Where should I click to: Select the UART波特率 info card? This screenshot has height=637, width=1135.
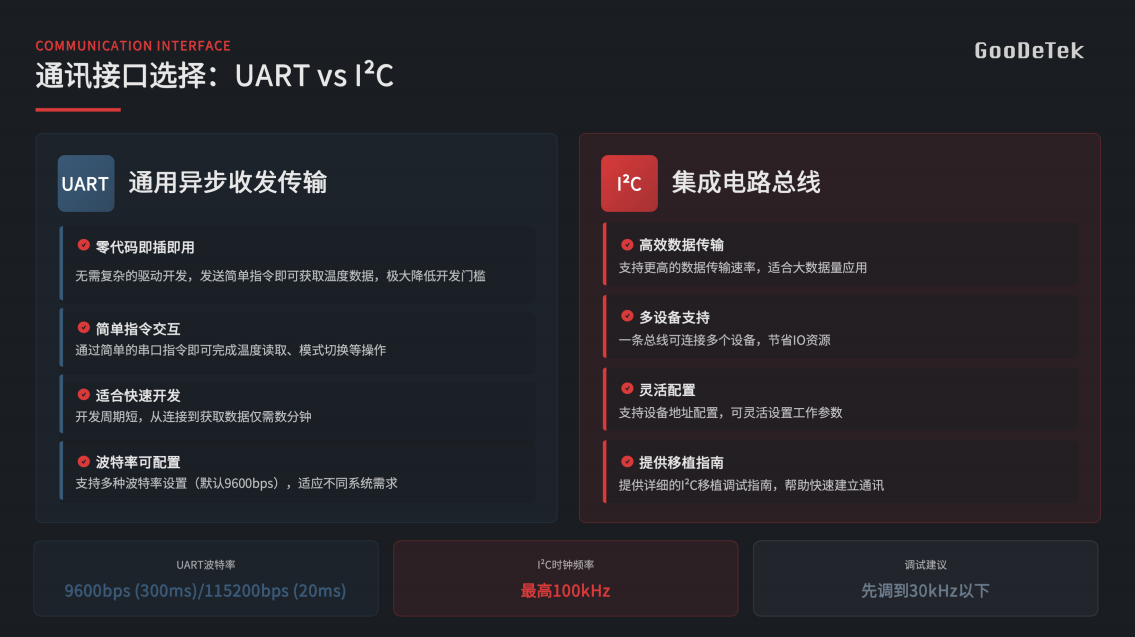(x=206, y=578)
